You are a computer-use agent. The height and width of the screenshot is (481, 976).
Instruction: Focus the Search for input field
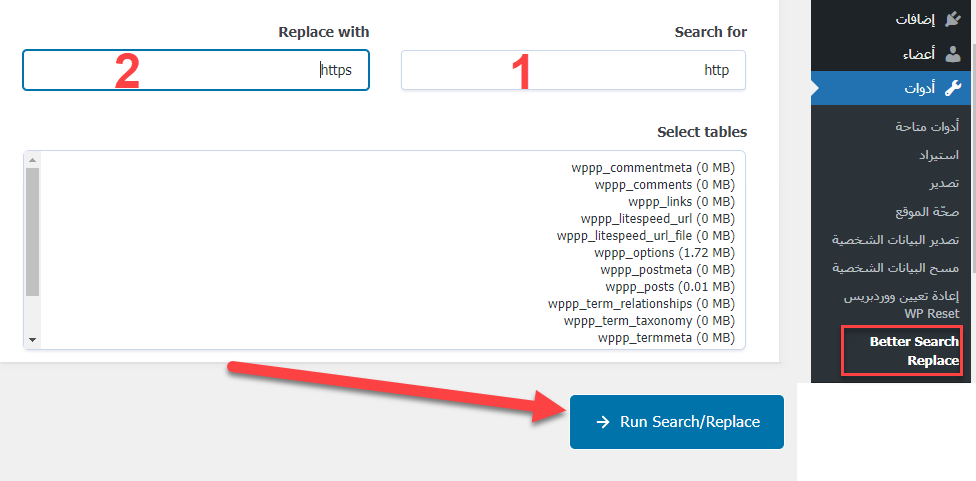[x=573, y=70]
